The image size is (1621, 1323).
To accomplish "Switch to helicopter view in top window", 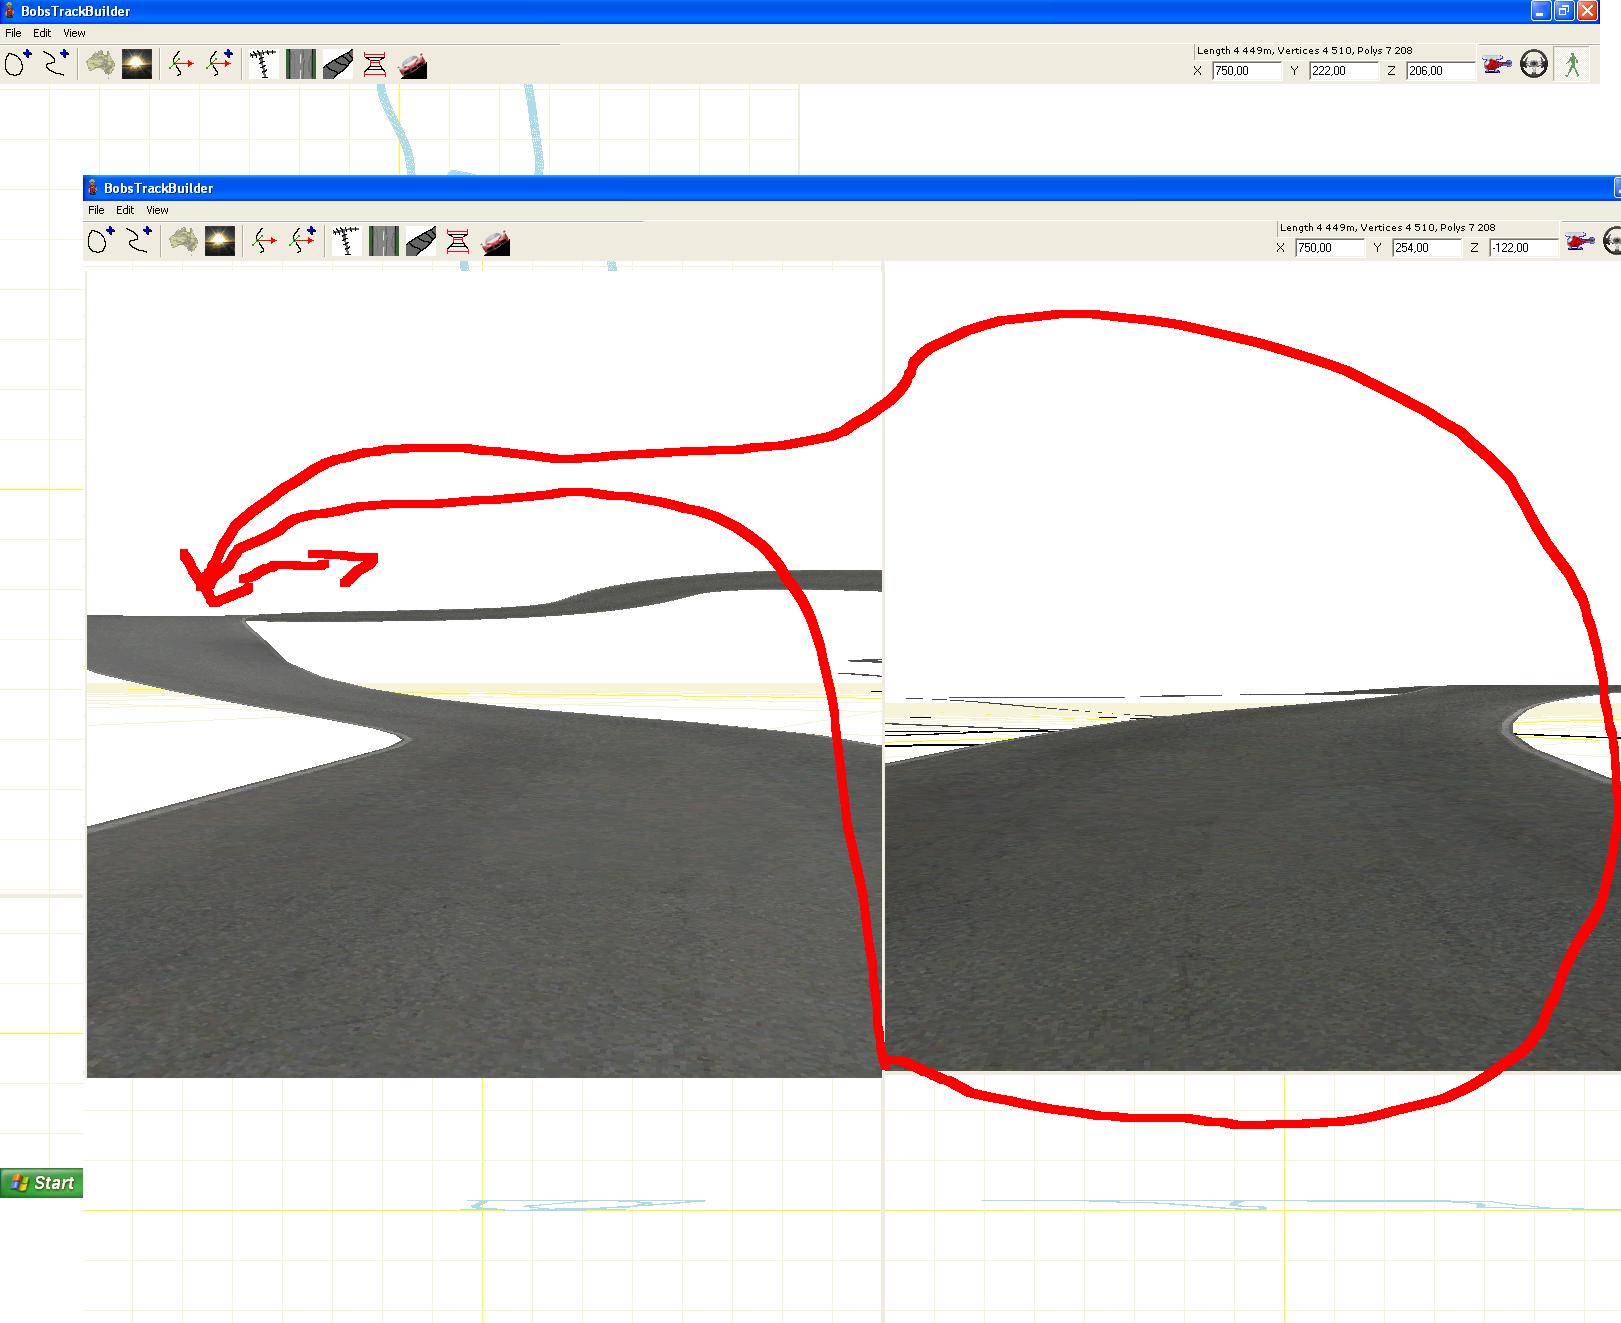I will coord(1496,66).
